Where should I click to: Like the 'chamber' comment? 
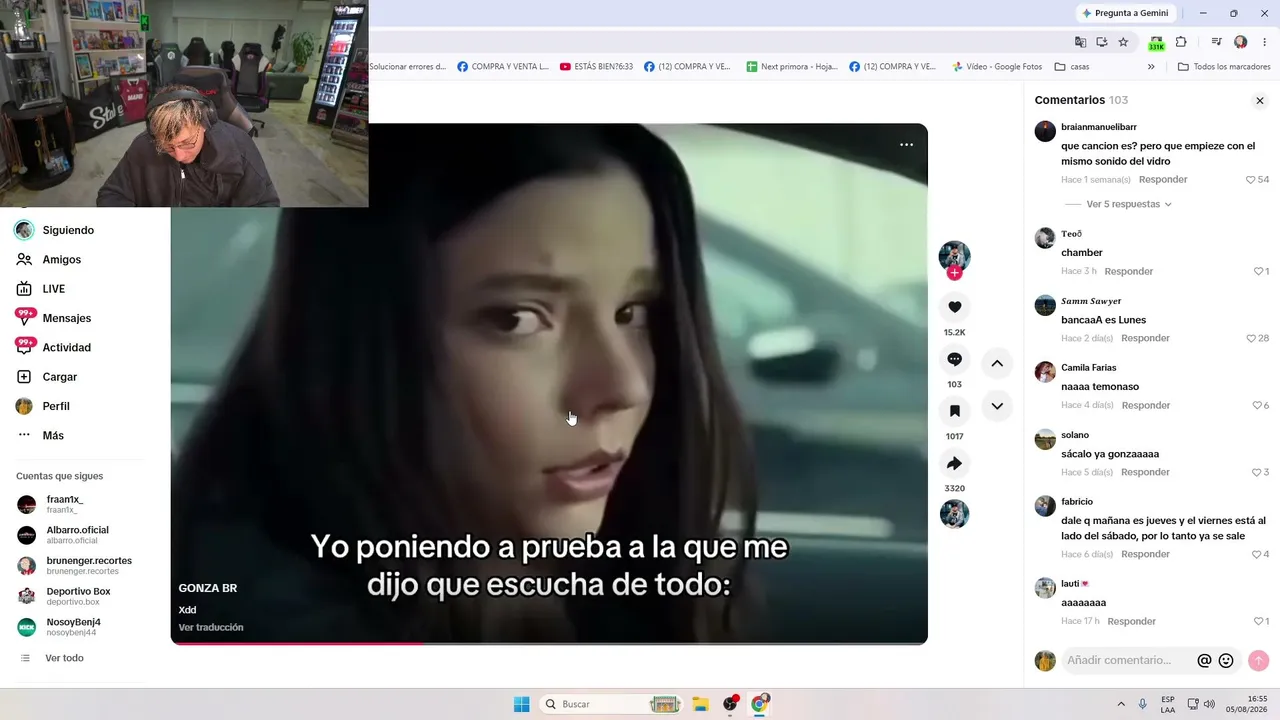pos(1258,271)
